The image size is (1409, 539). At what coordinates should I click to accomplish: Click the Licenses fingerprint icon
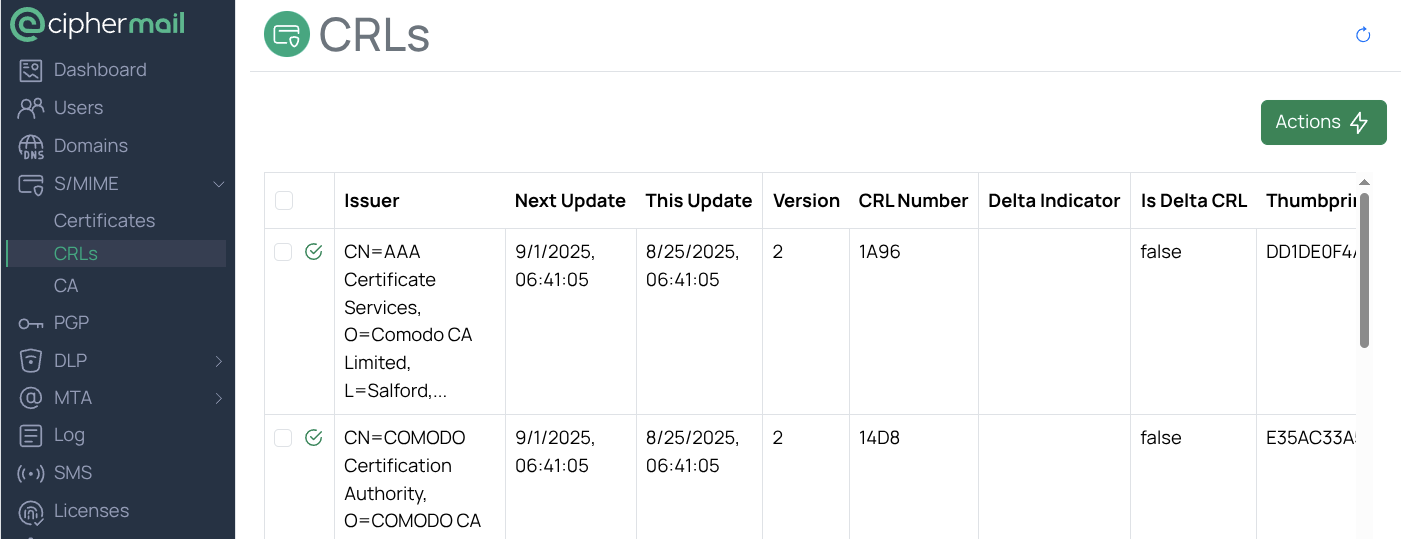tap(31, 512)
